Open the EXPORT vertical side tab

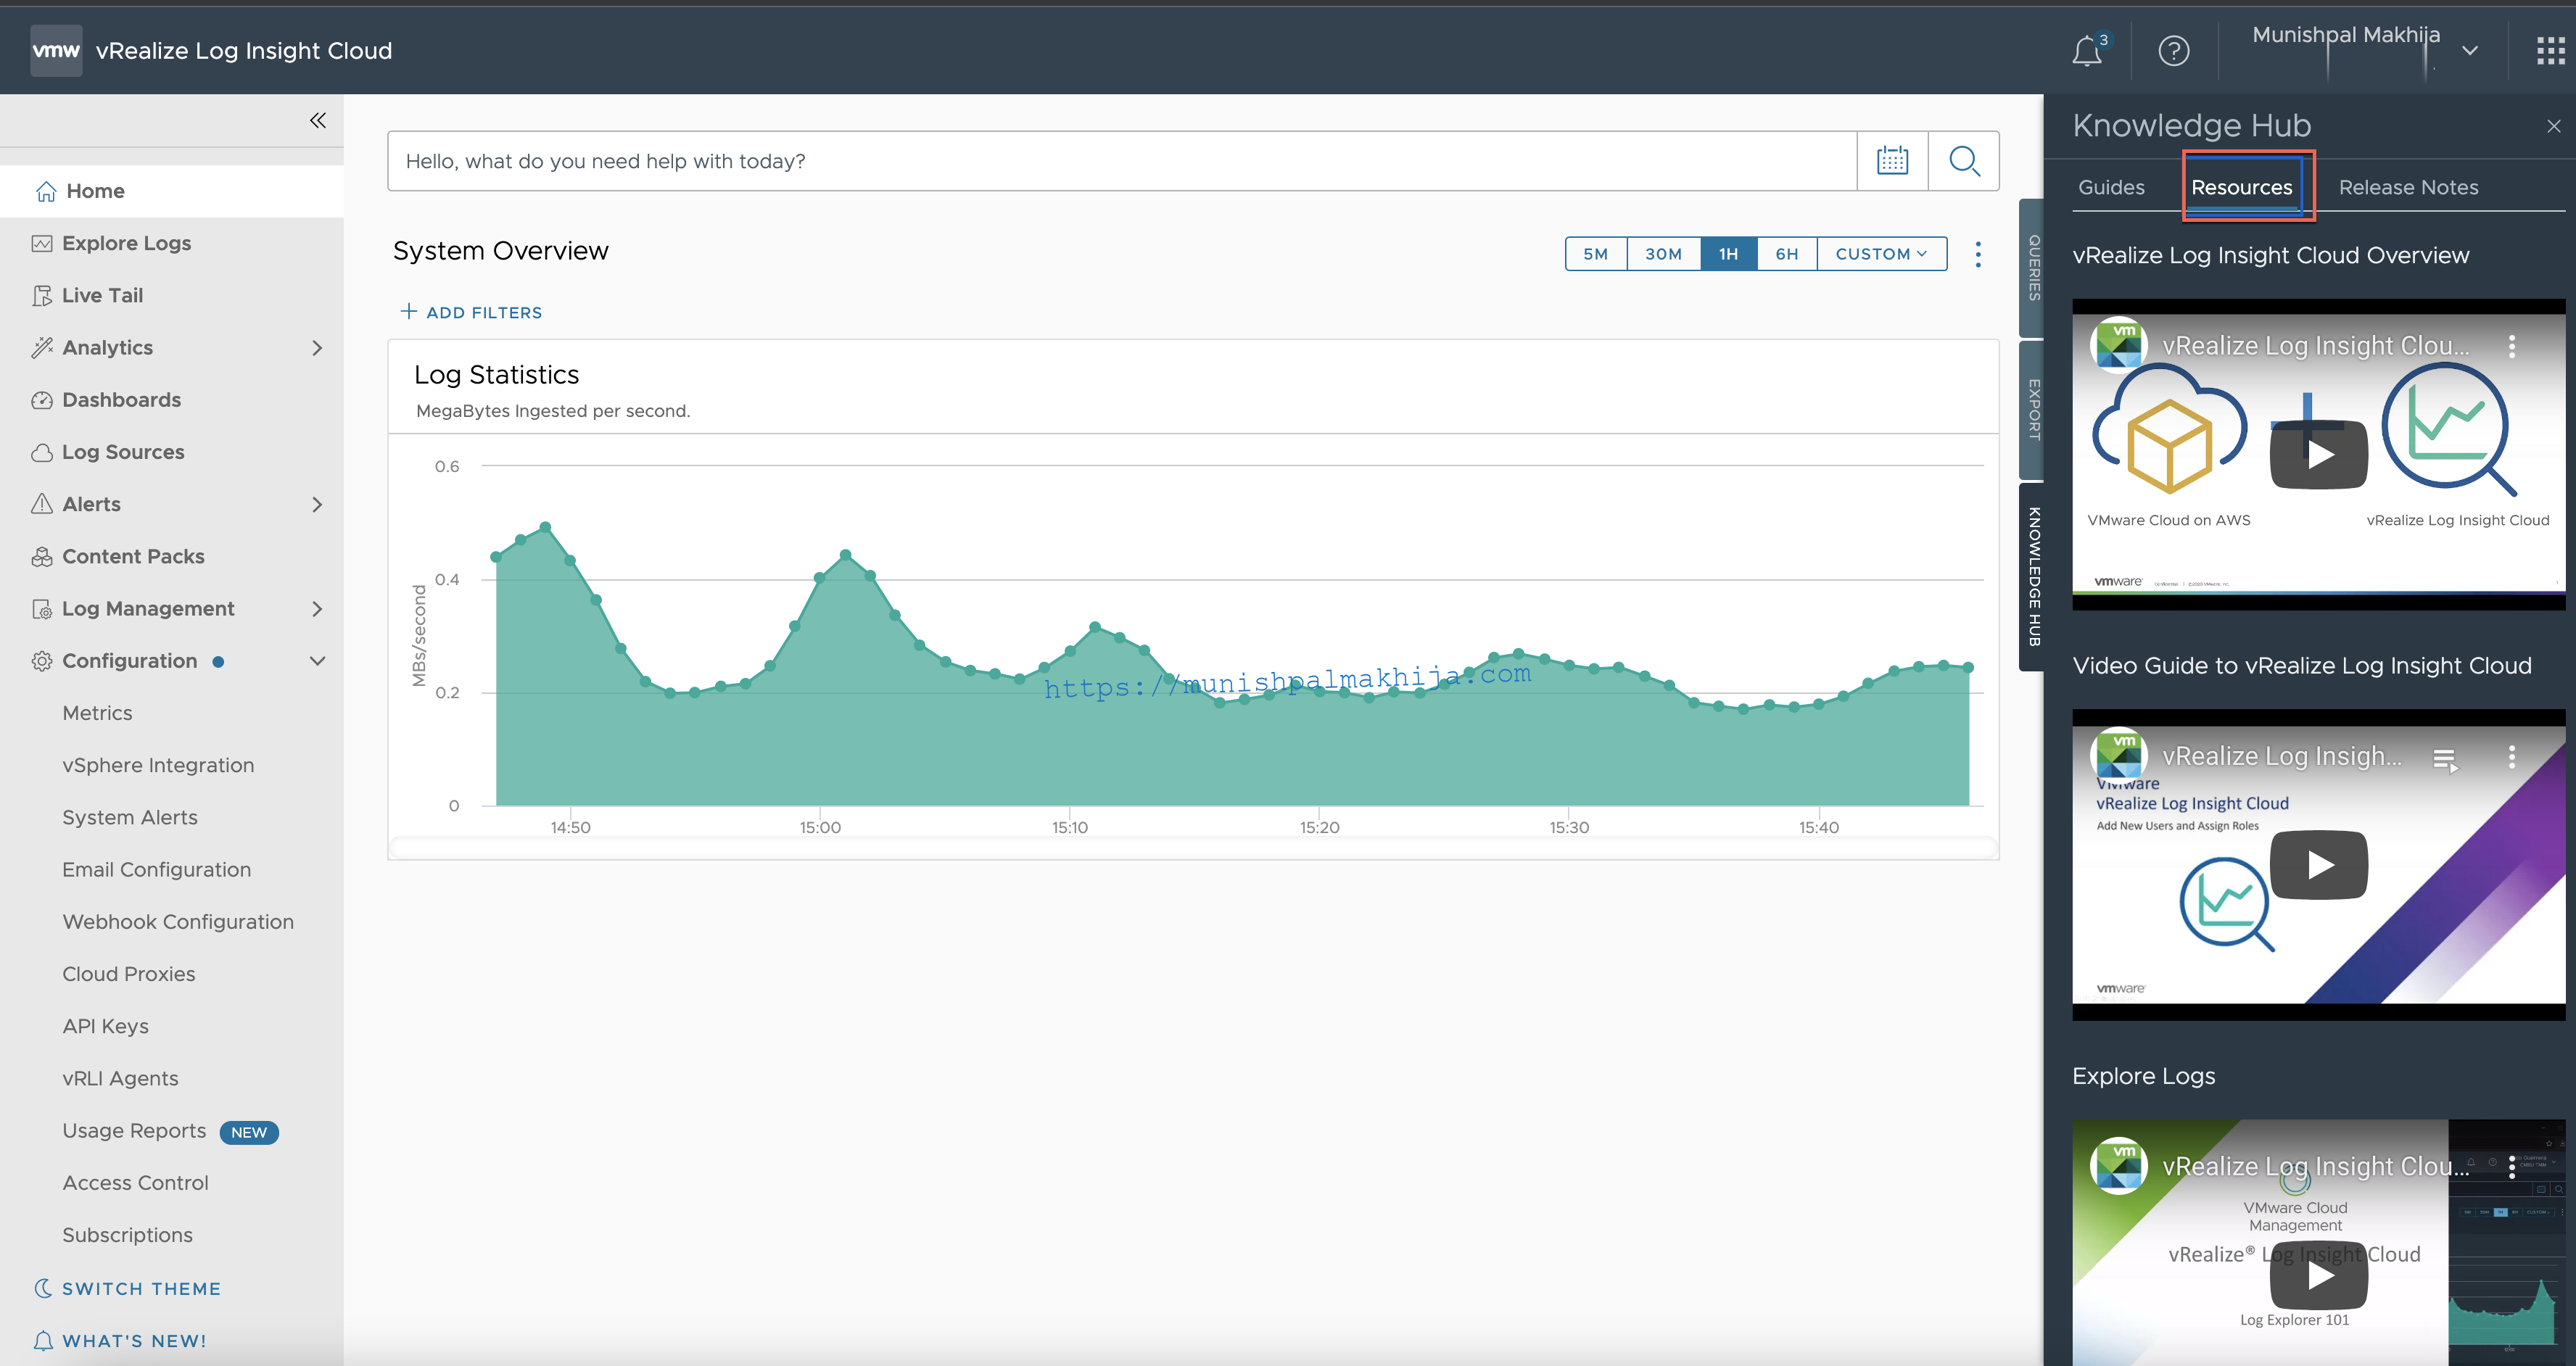point(2032,410)
